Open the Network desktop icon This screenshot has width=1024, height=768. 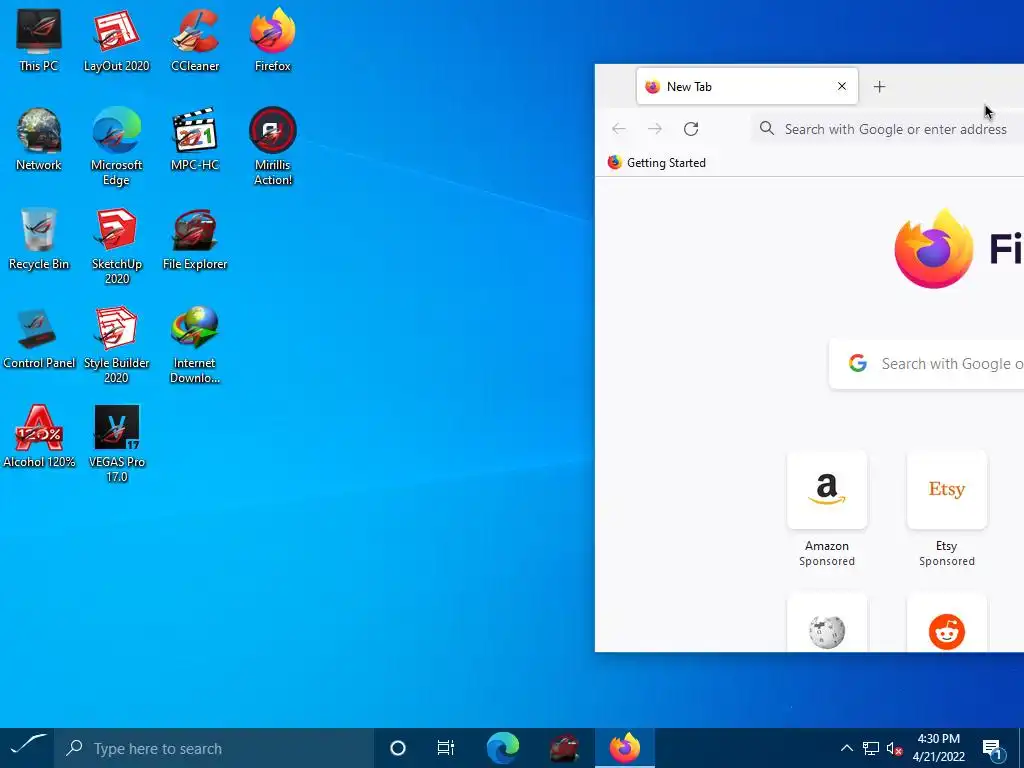tap(39, 139)
